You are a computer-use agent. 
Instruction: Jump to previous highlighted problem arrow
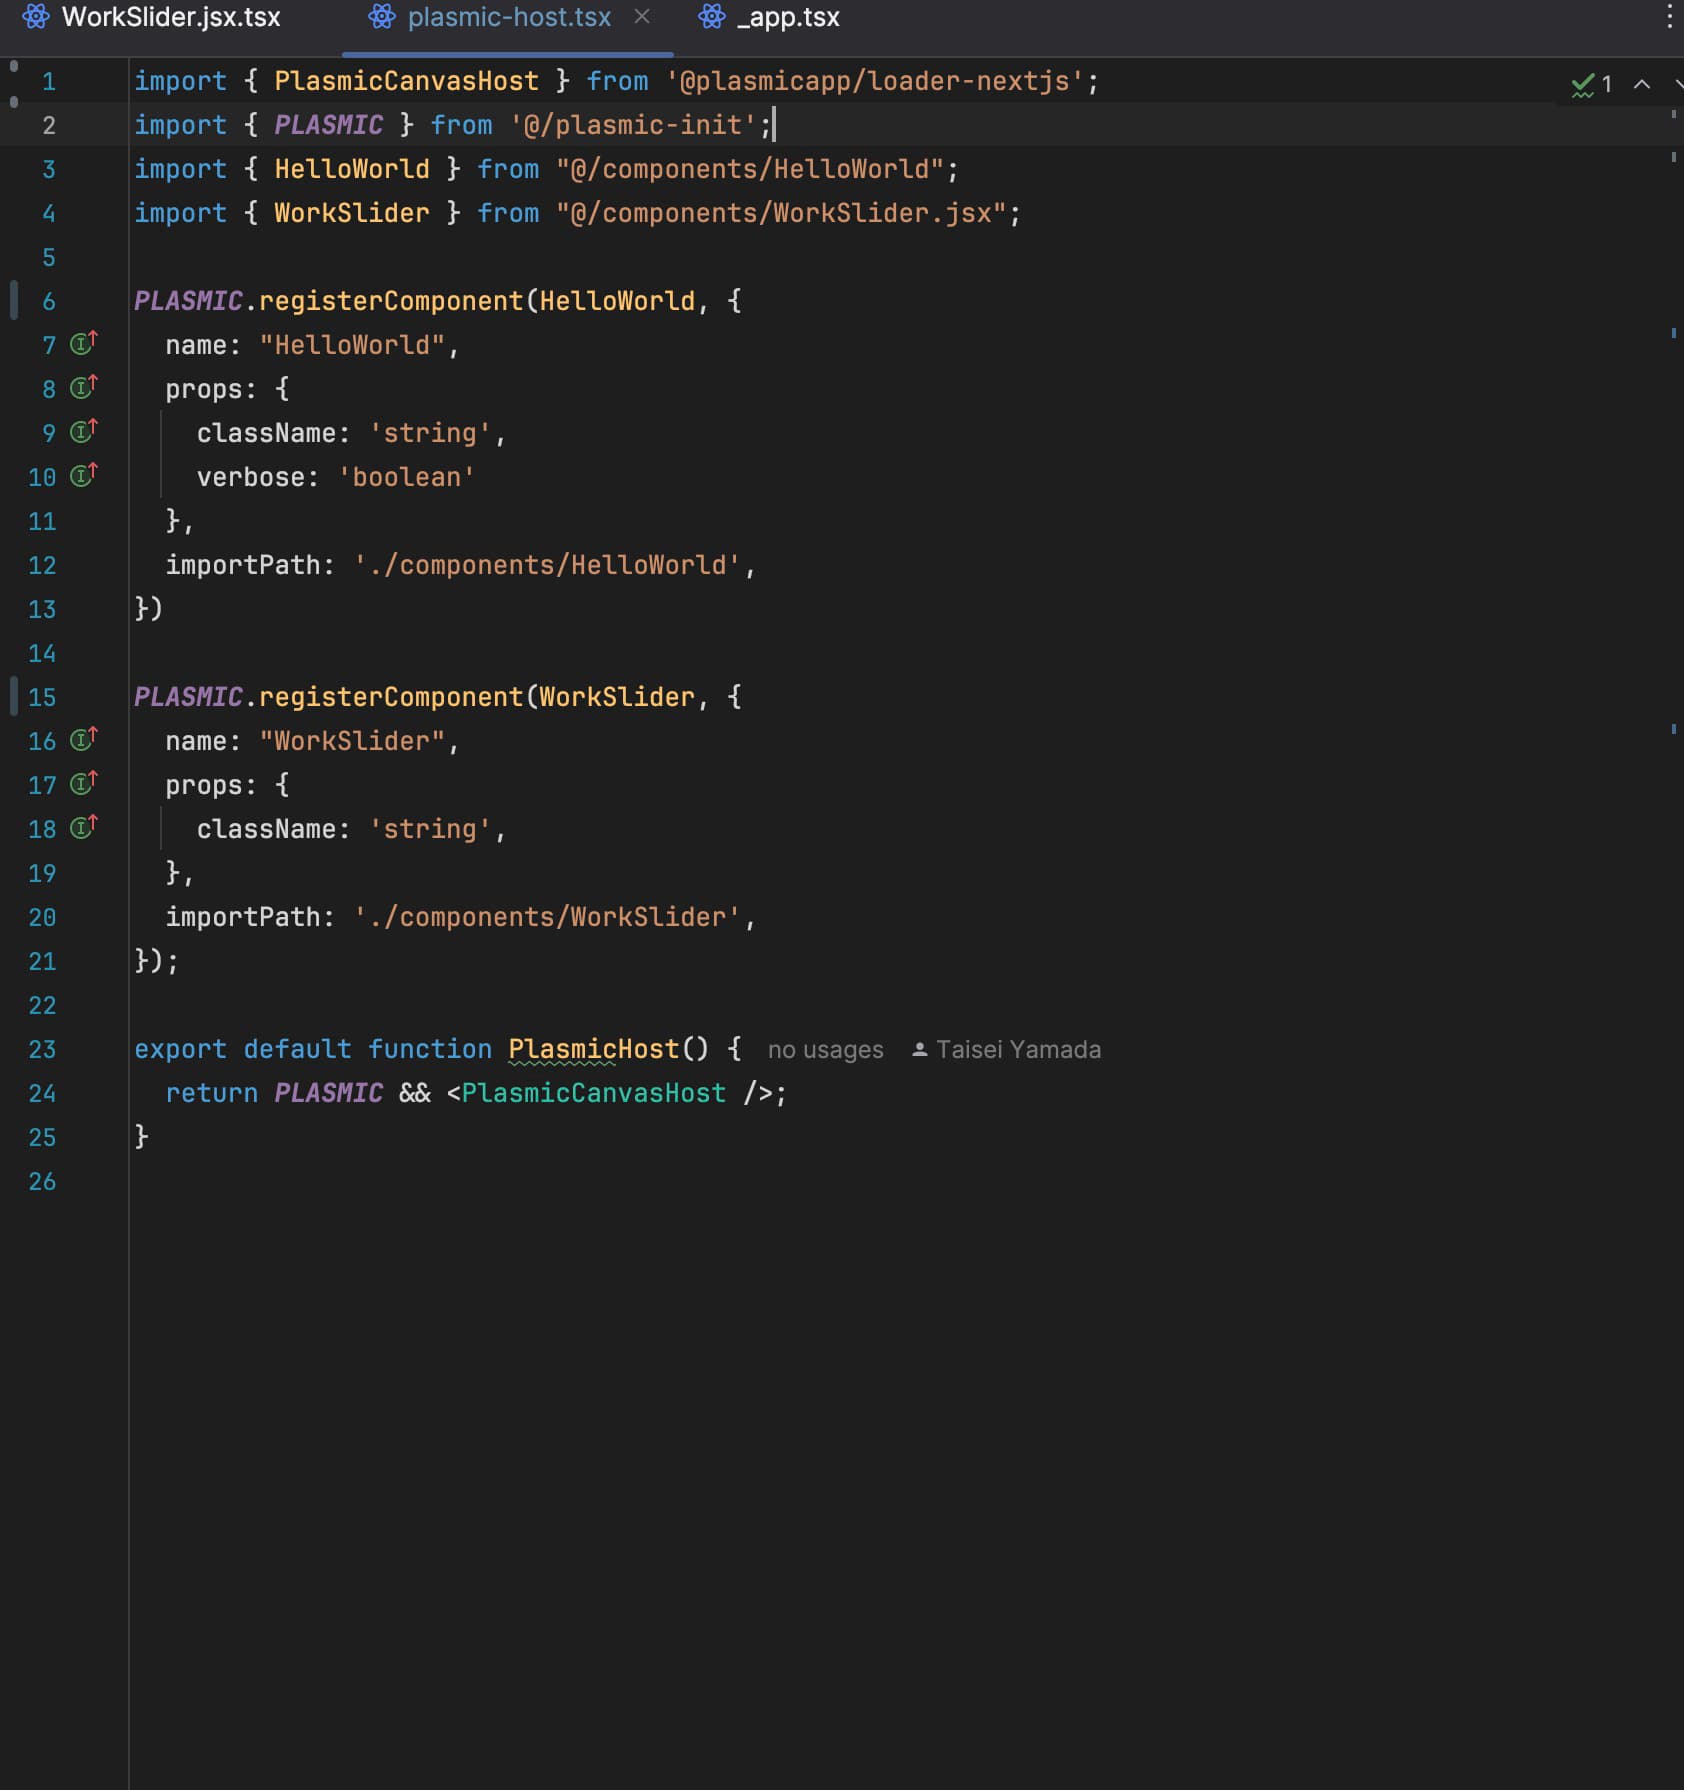(x=1642, y=85)
